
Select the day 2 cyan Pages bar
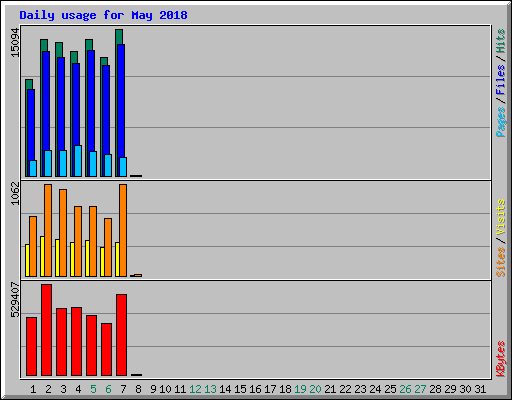(48, 163)
